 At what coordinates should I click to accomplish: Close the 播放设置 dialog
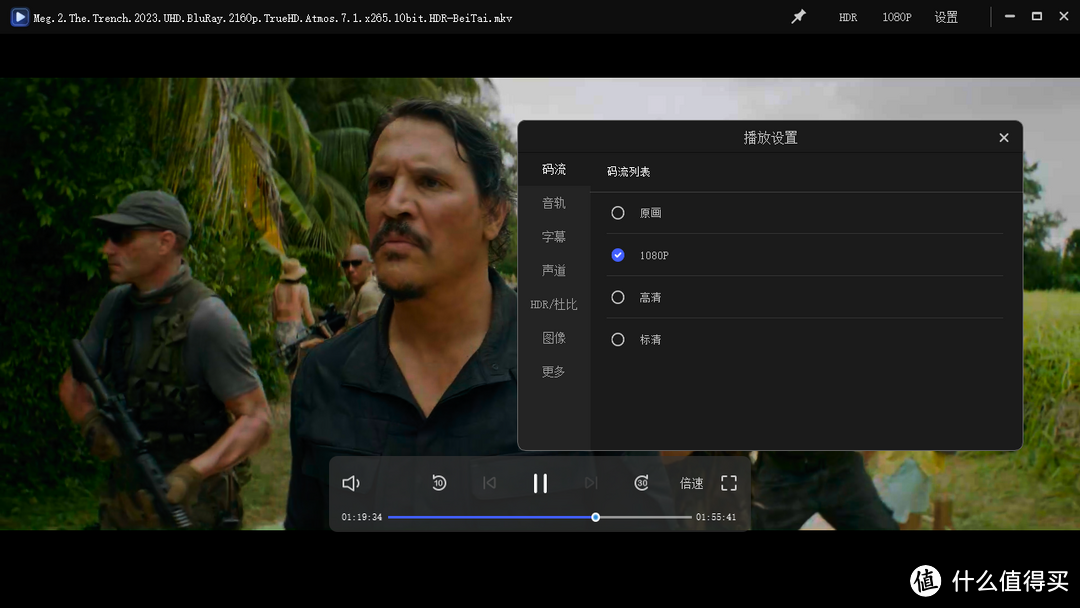[1004, 138]
